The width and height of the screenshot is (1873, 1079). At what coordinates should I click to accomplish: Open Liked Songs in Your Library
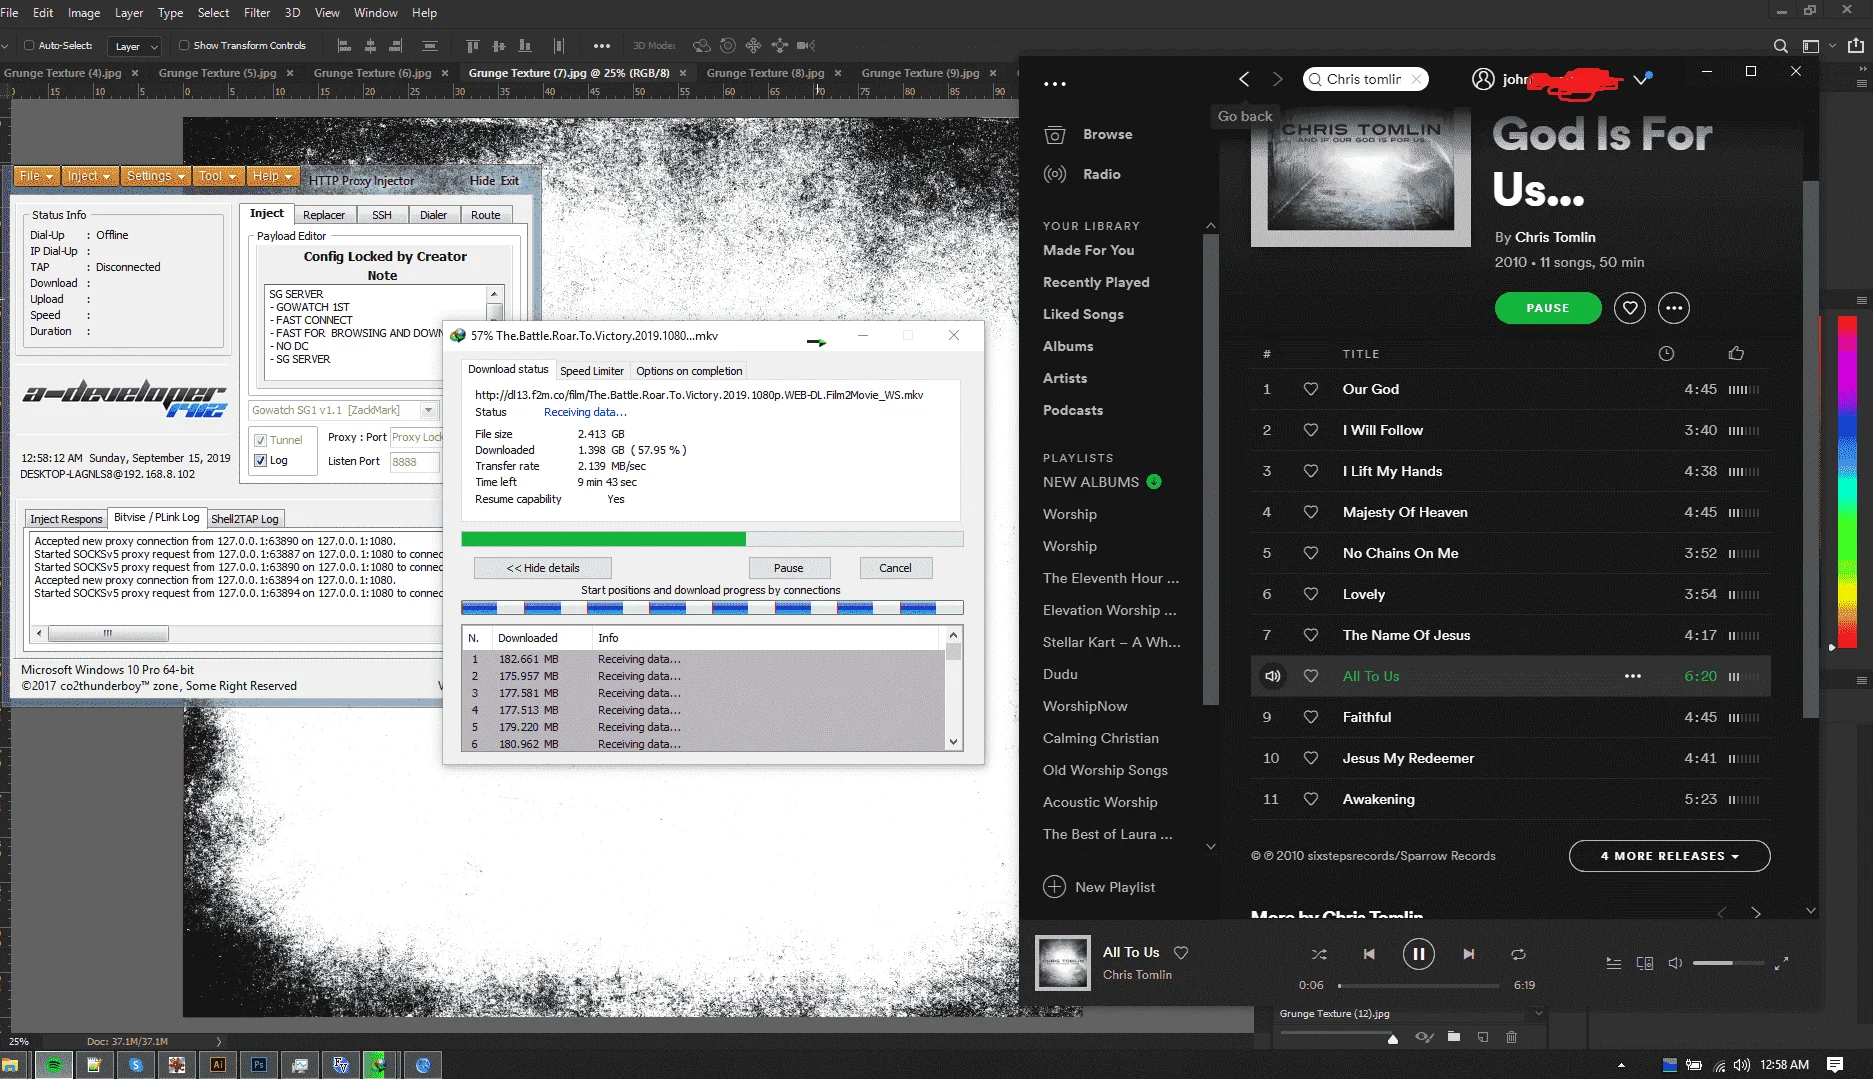click(1083, 314)
